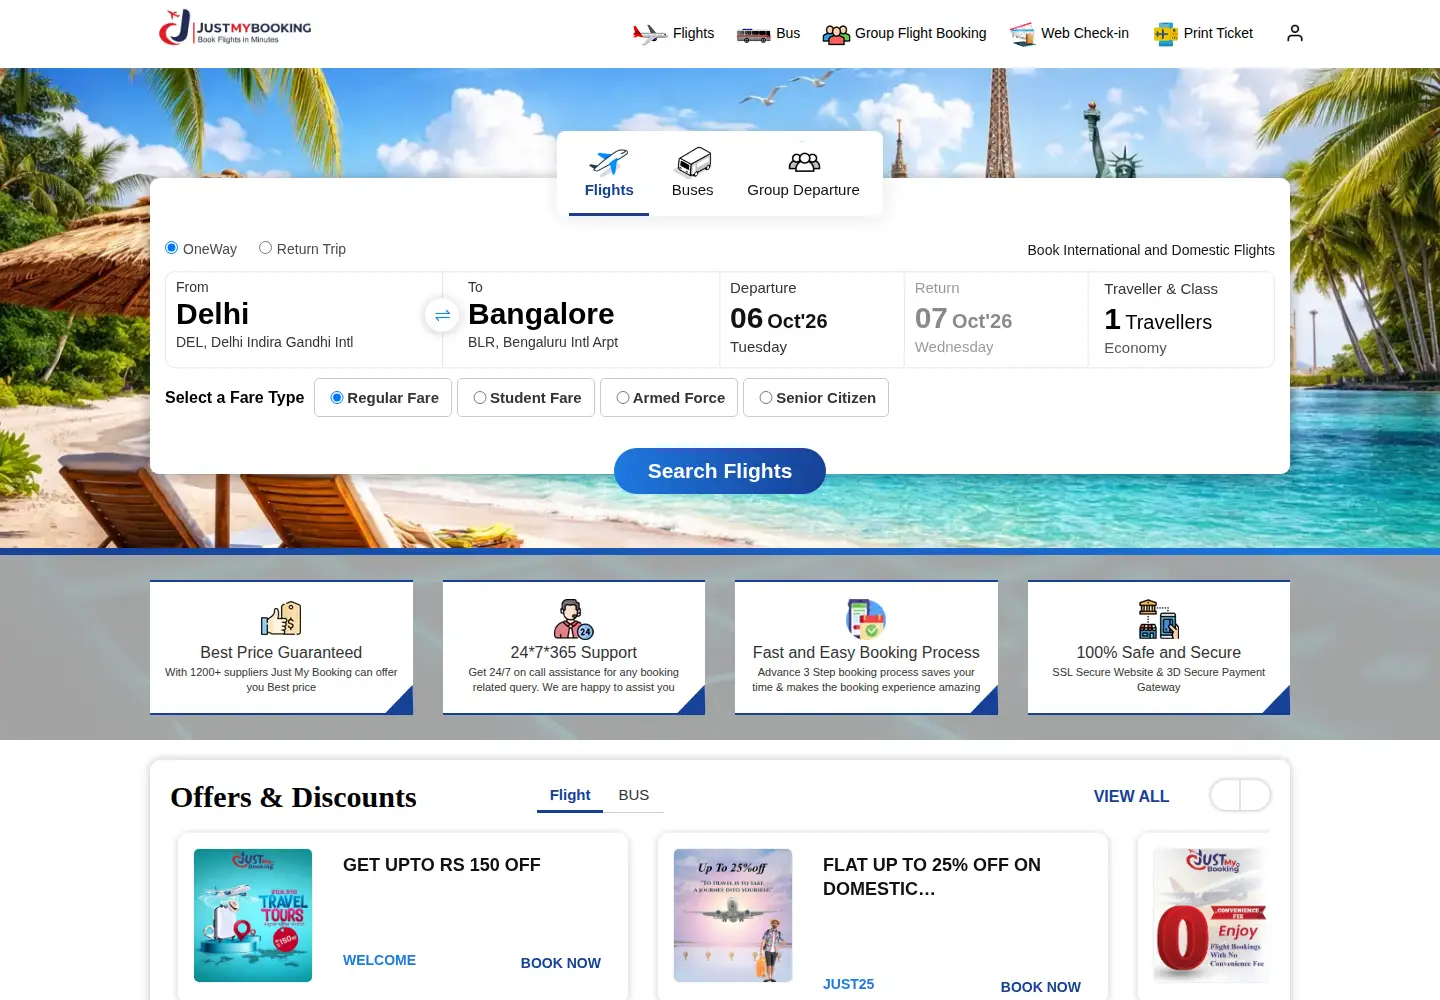Open Print Ticket link in header
The height and width of the screenshot is (1000, 1440).
click(1218, 33)
